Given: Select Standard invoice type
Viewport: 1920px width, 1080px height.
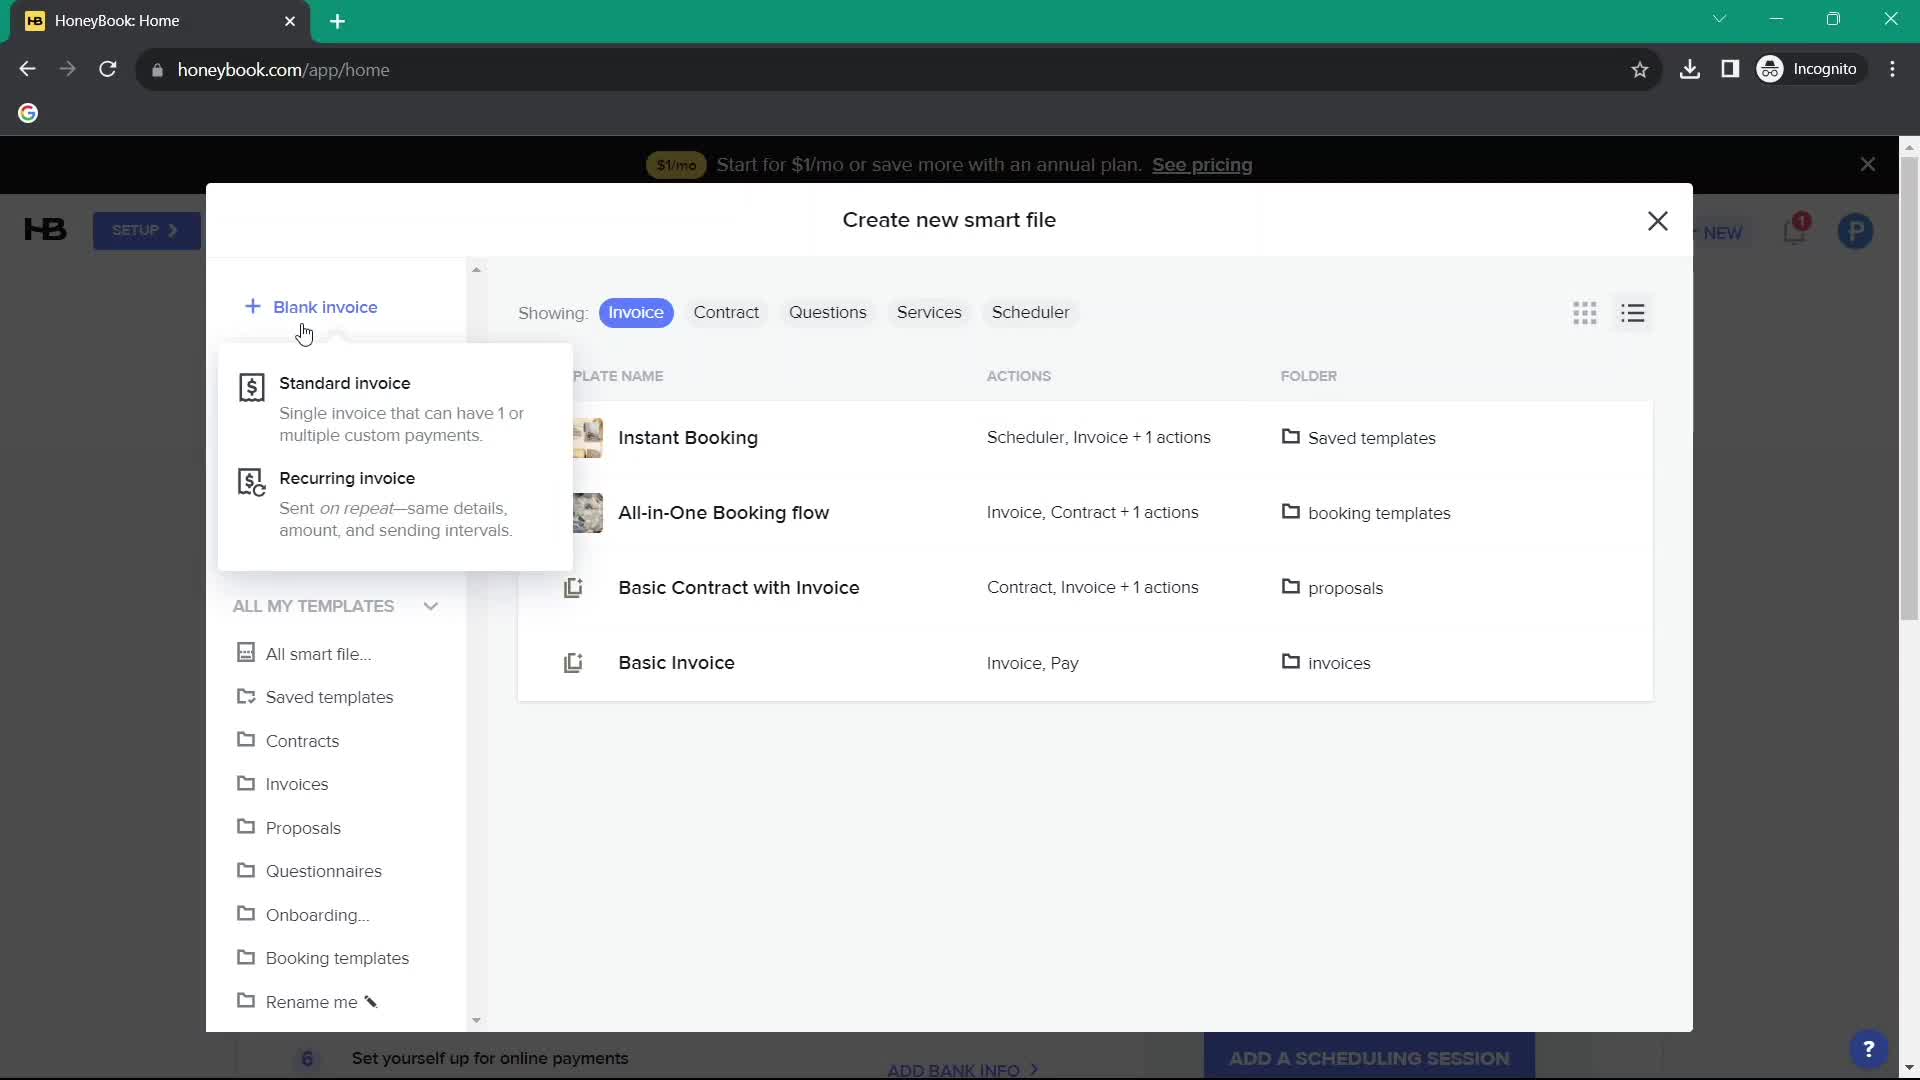Looking at the screenshot, I should tap(345, 382).
